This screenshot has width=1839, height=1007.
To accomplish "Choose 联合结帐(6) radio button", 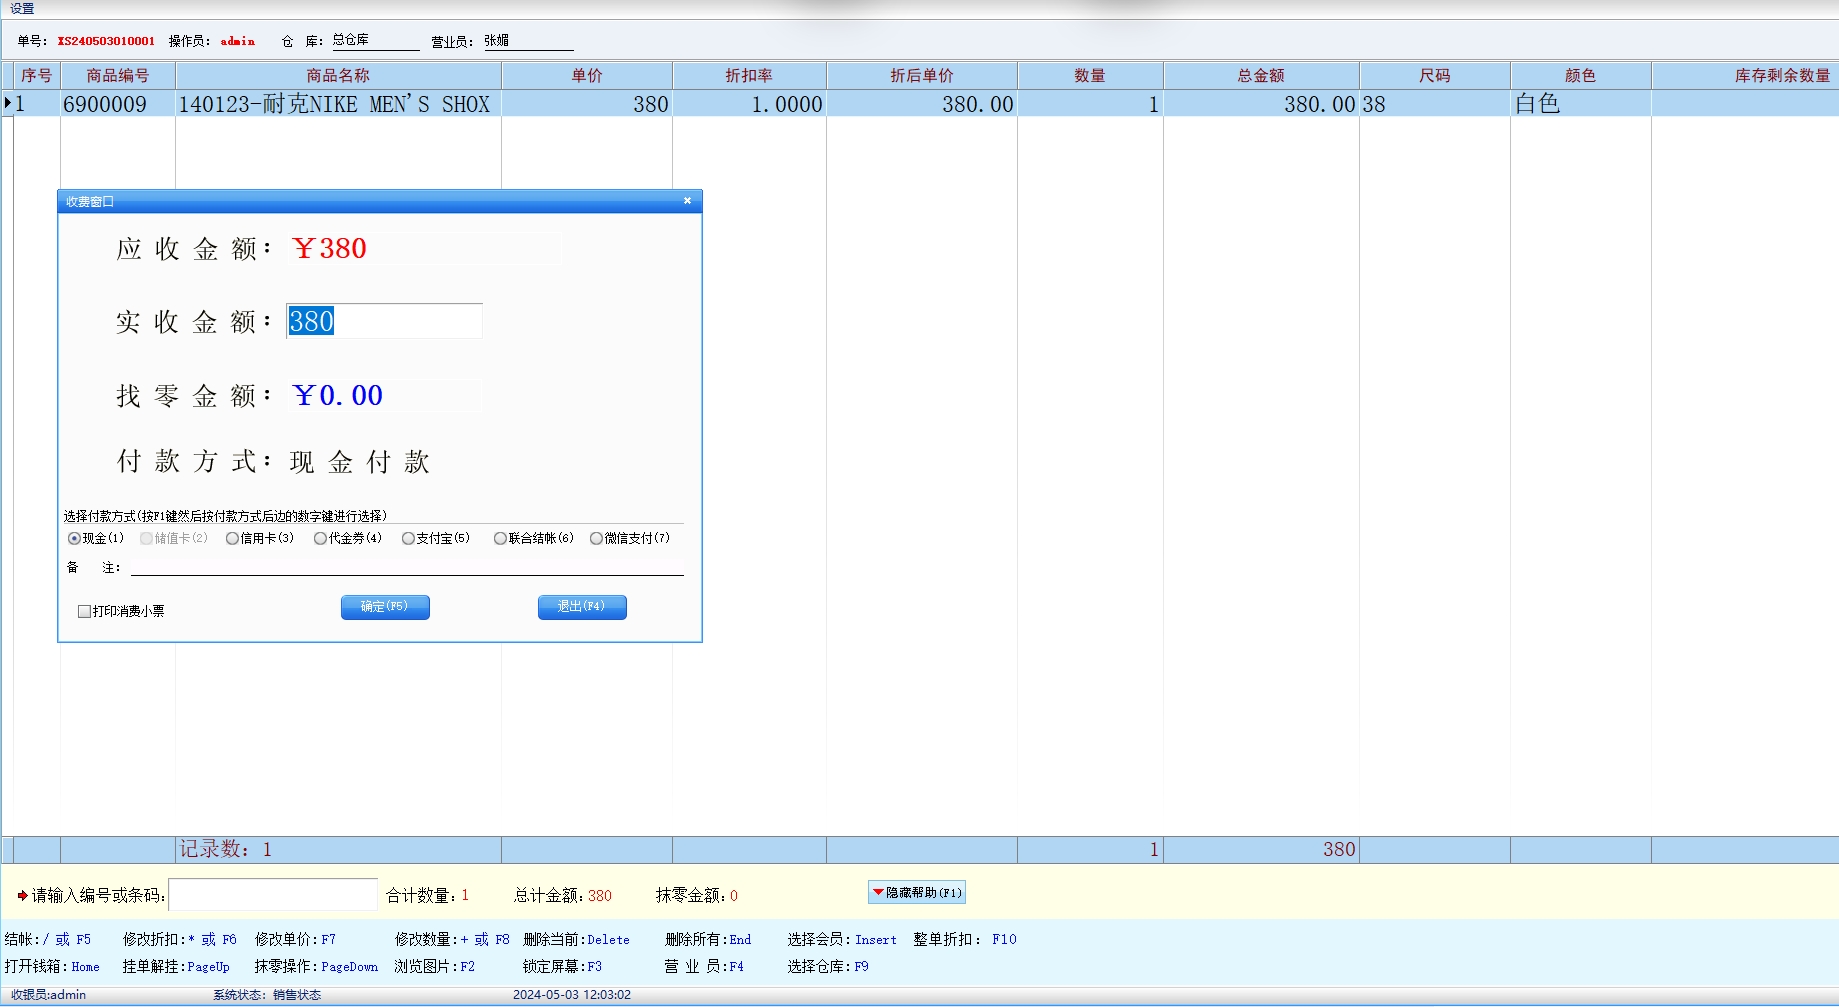I will pos(500,539).
